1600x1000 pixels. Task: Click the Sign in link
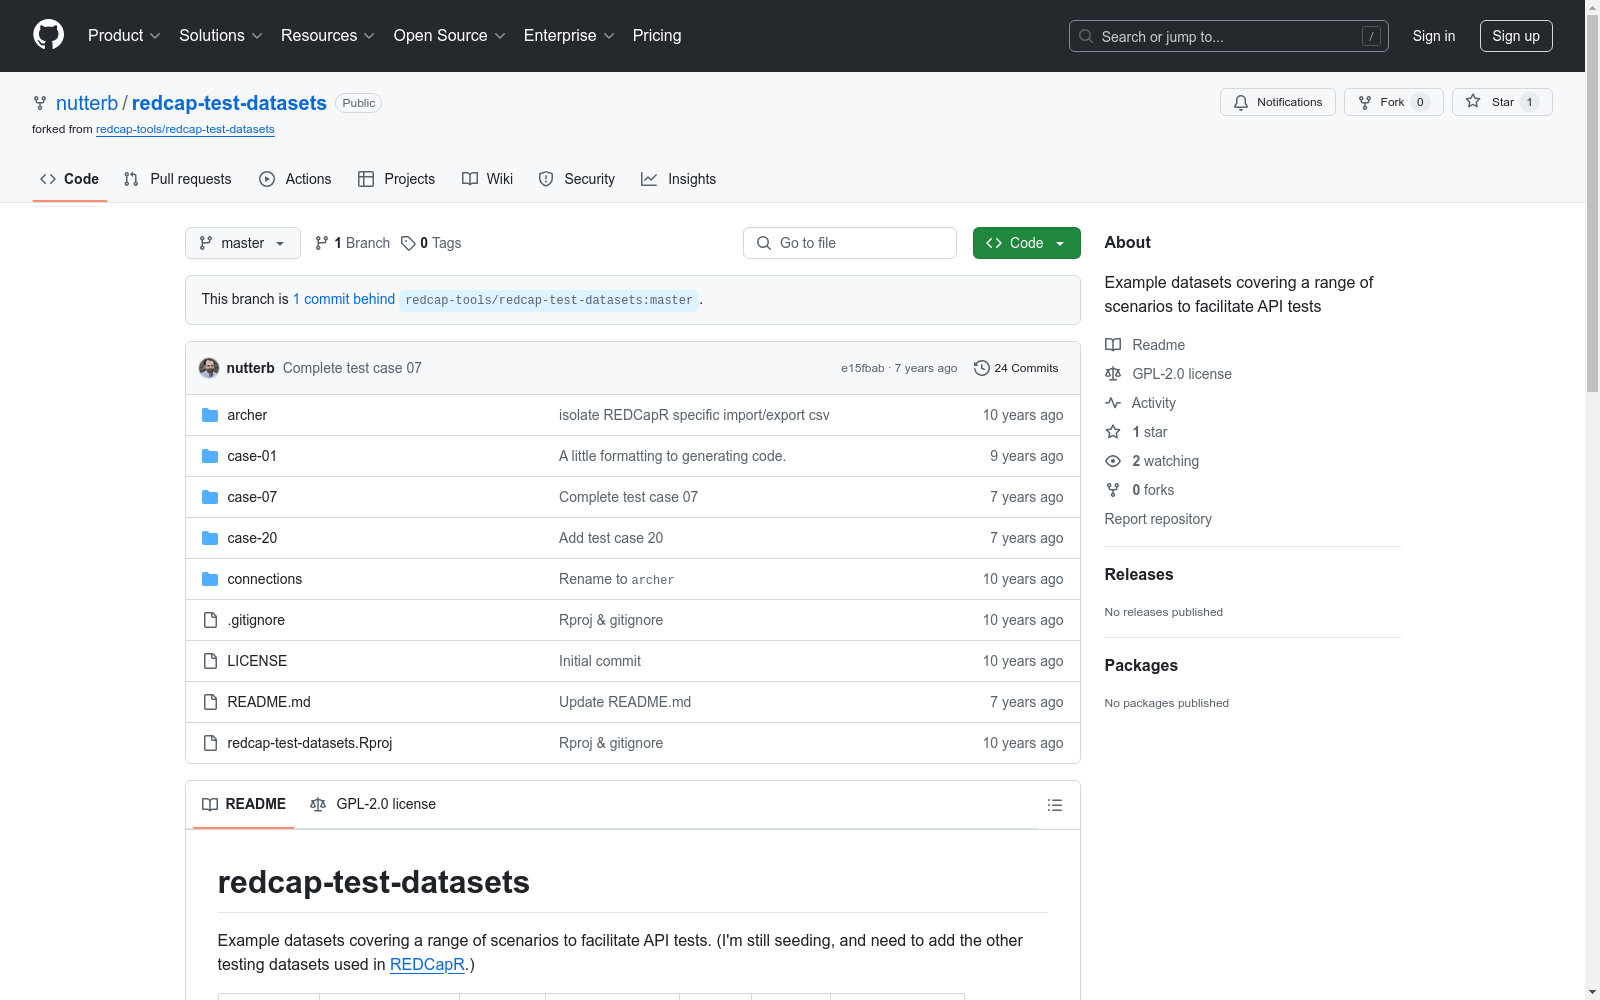pos(1434,36)
